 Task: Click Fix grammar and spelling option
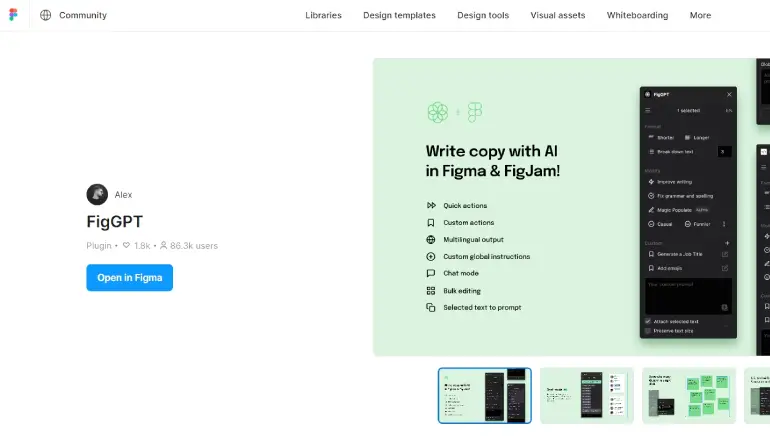point(681,196)
